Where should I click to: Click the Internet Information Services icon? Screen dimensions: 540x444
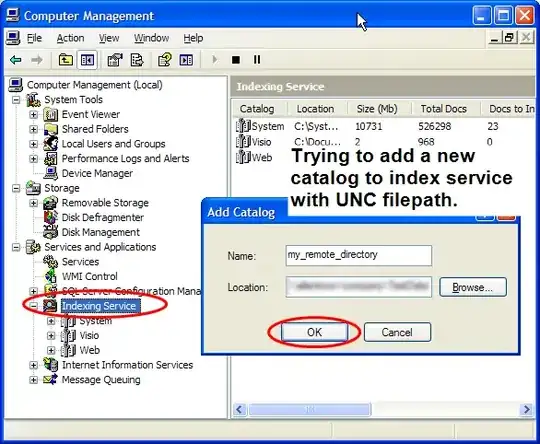(51, 365)
